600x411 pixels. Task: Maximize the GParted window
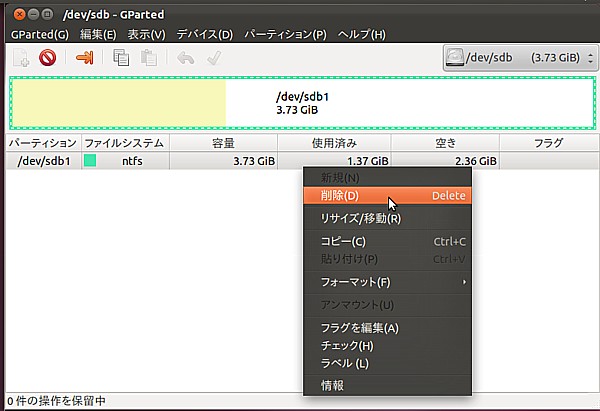(x=47, y=15)
